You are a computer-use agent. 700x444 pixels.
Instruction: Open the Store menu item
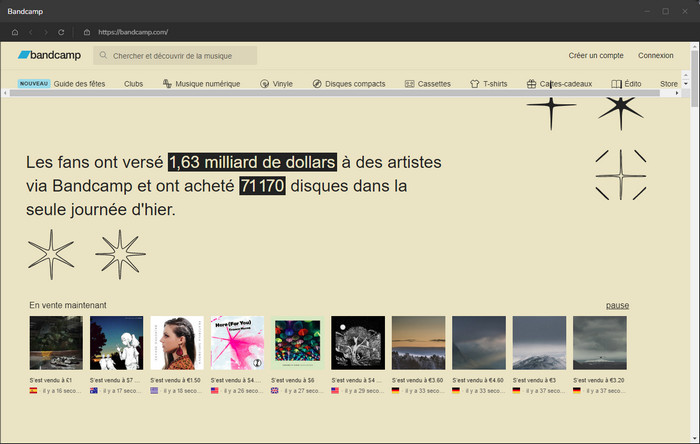point(669,84)
